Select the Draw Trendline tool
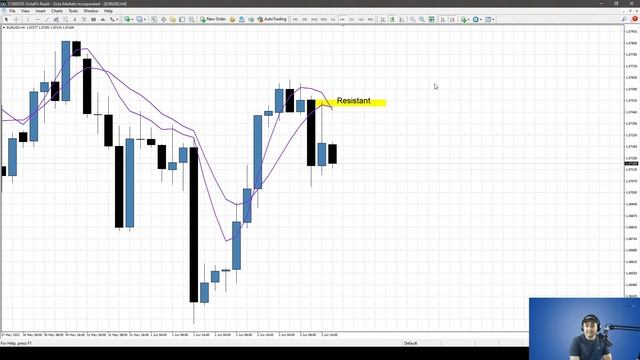Viewport: 640px width, 360px height. pos(47,19)
